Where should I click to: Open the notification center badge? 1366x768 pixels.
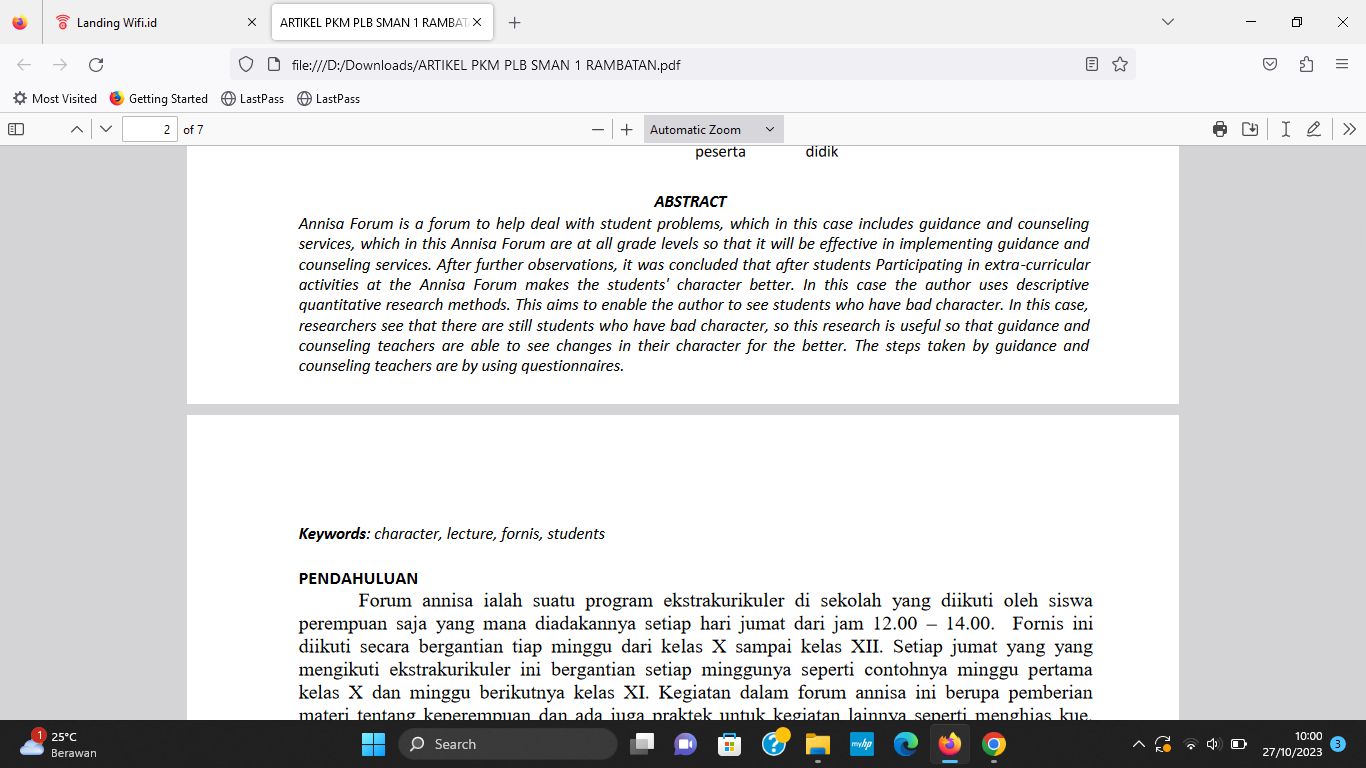(x=1338, y=744)
